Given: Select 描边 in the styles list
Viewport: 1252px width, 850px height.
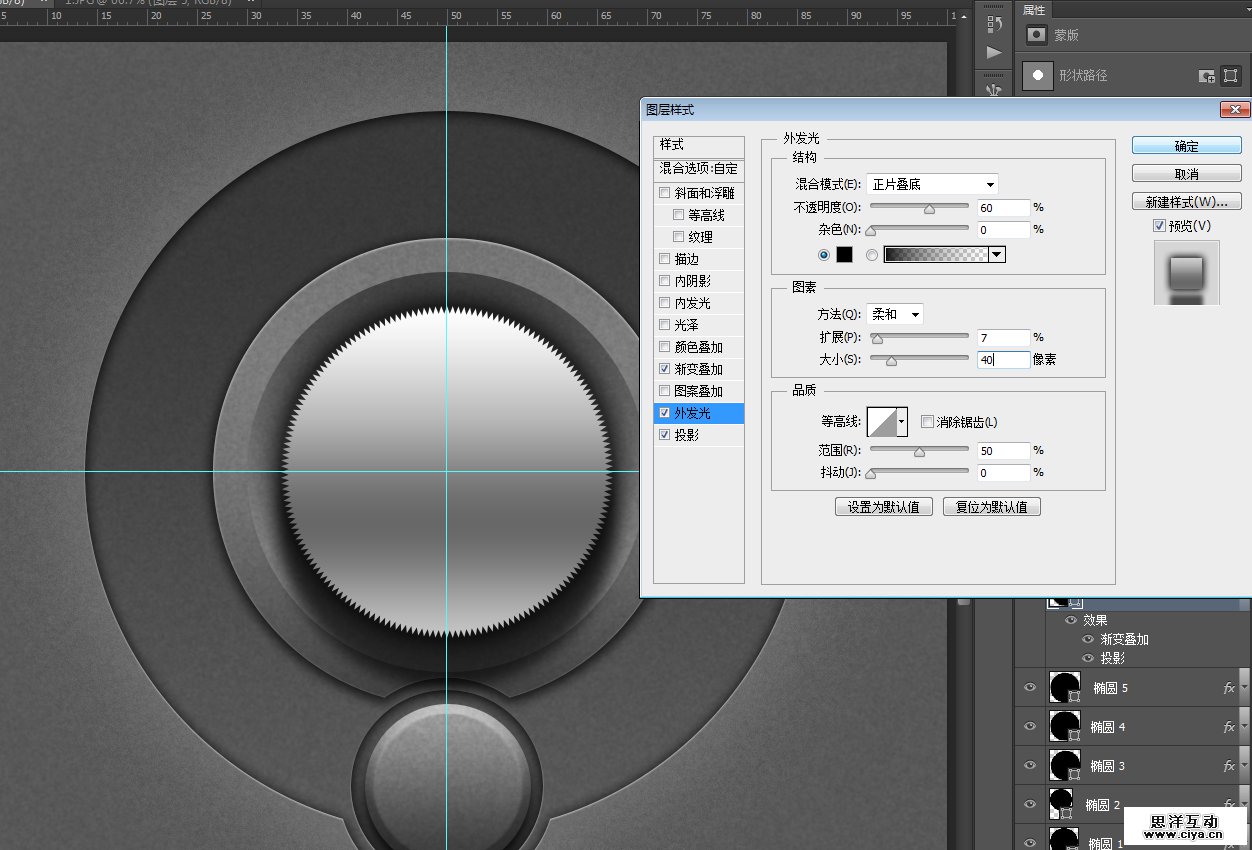Looking at the screenshot, I should pyautogui.click(x=686, y=259).
